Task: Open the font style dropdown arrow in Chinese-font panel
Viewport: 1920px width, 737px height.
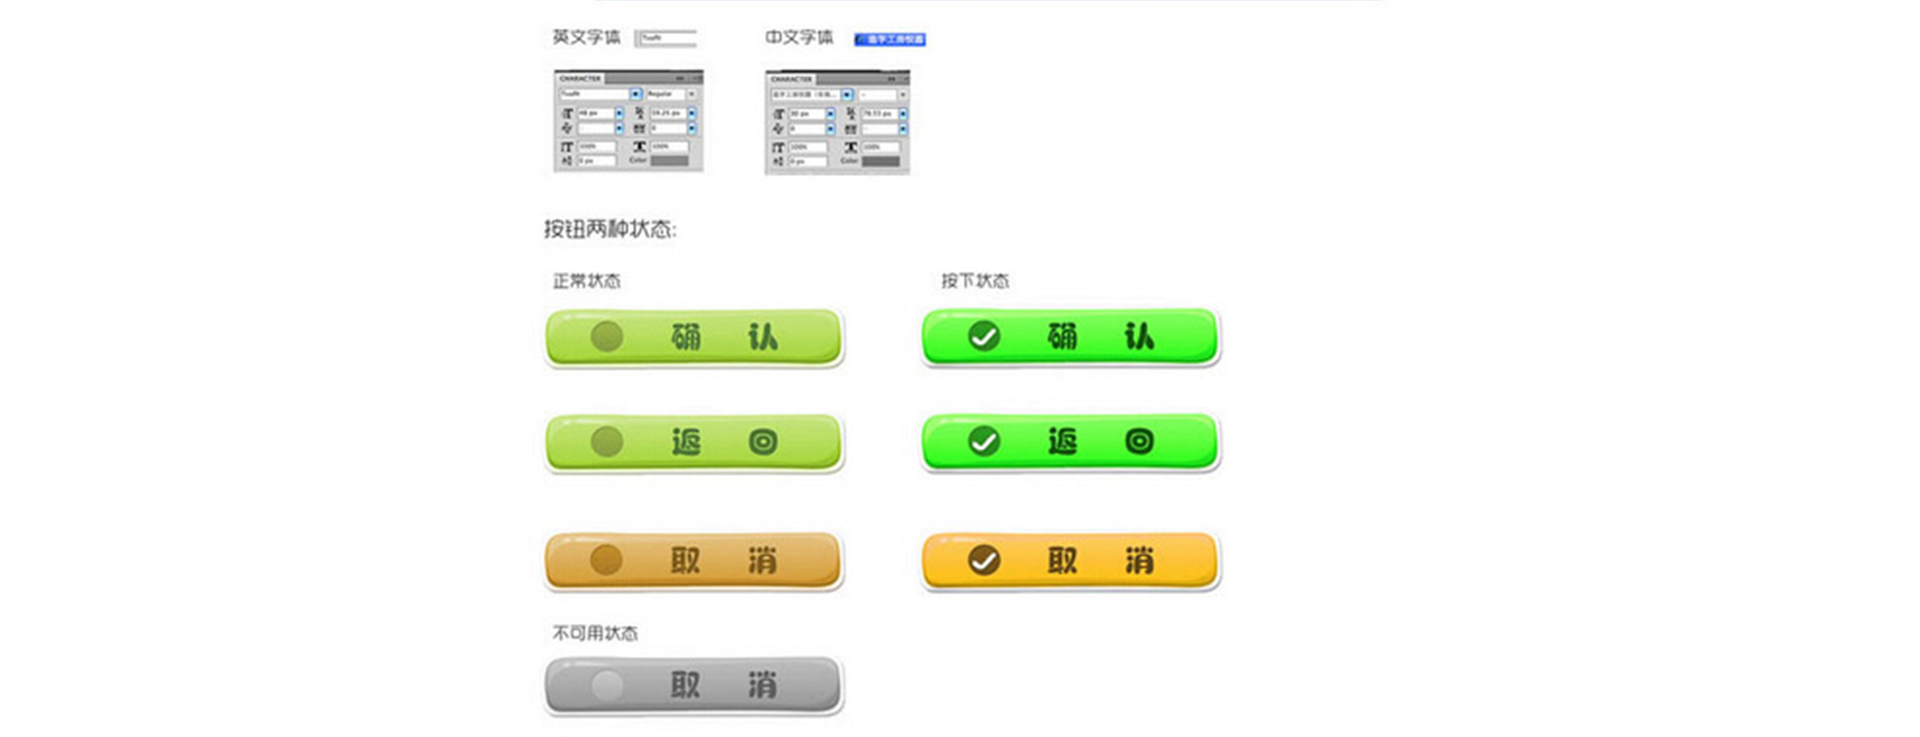Action: click(903, 94)
